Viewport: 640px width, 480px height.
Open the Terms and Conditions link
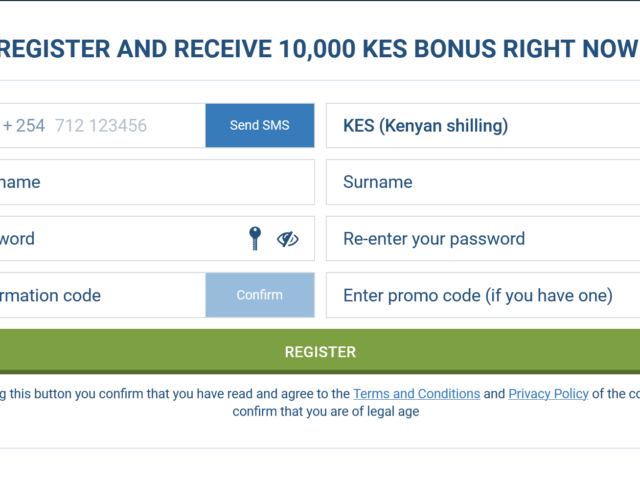click(x=416, y=393)
